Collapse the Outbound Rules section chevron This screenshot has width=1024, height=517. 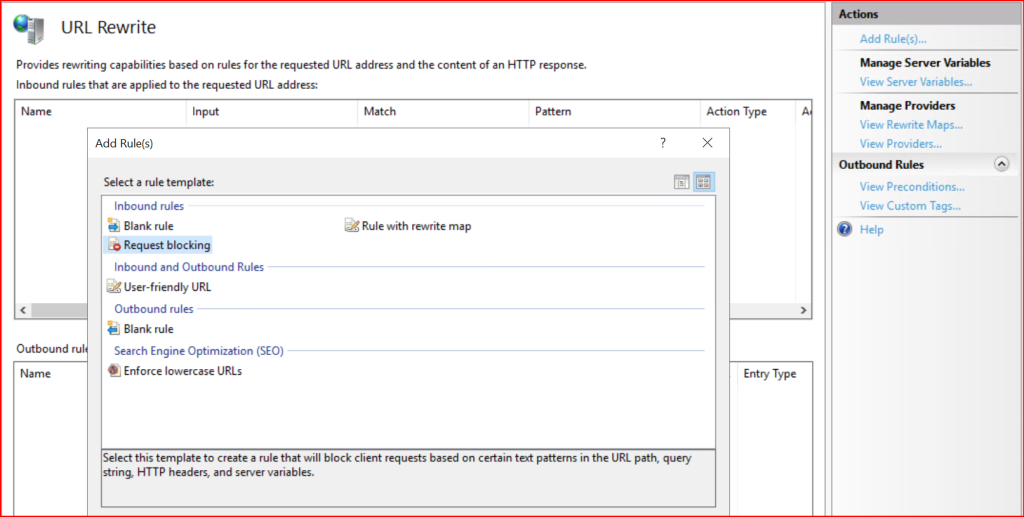tap(1001, 164)
